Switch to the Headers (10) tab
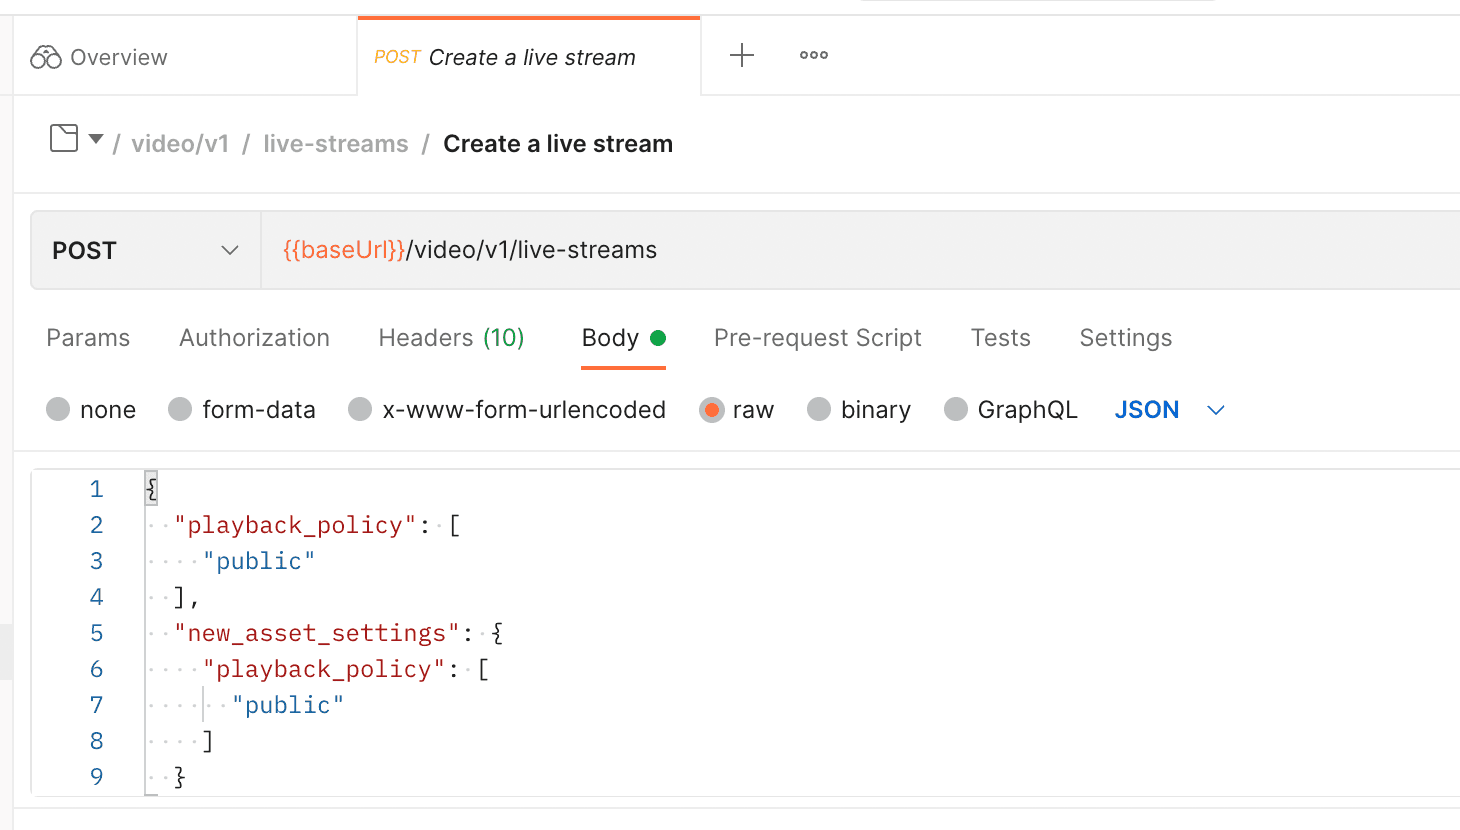This screenshot has height=830, width=1460. (450, 337)
